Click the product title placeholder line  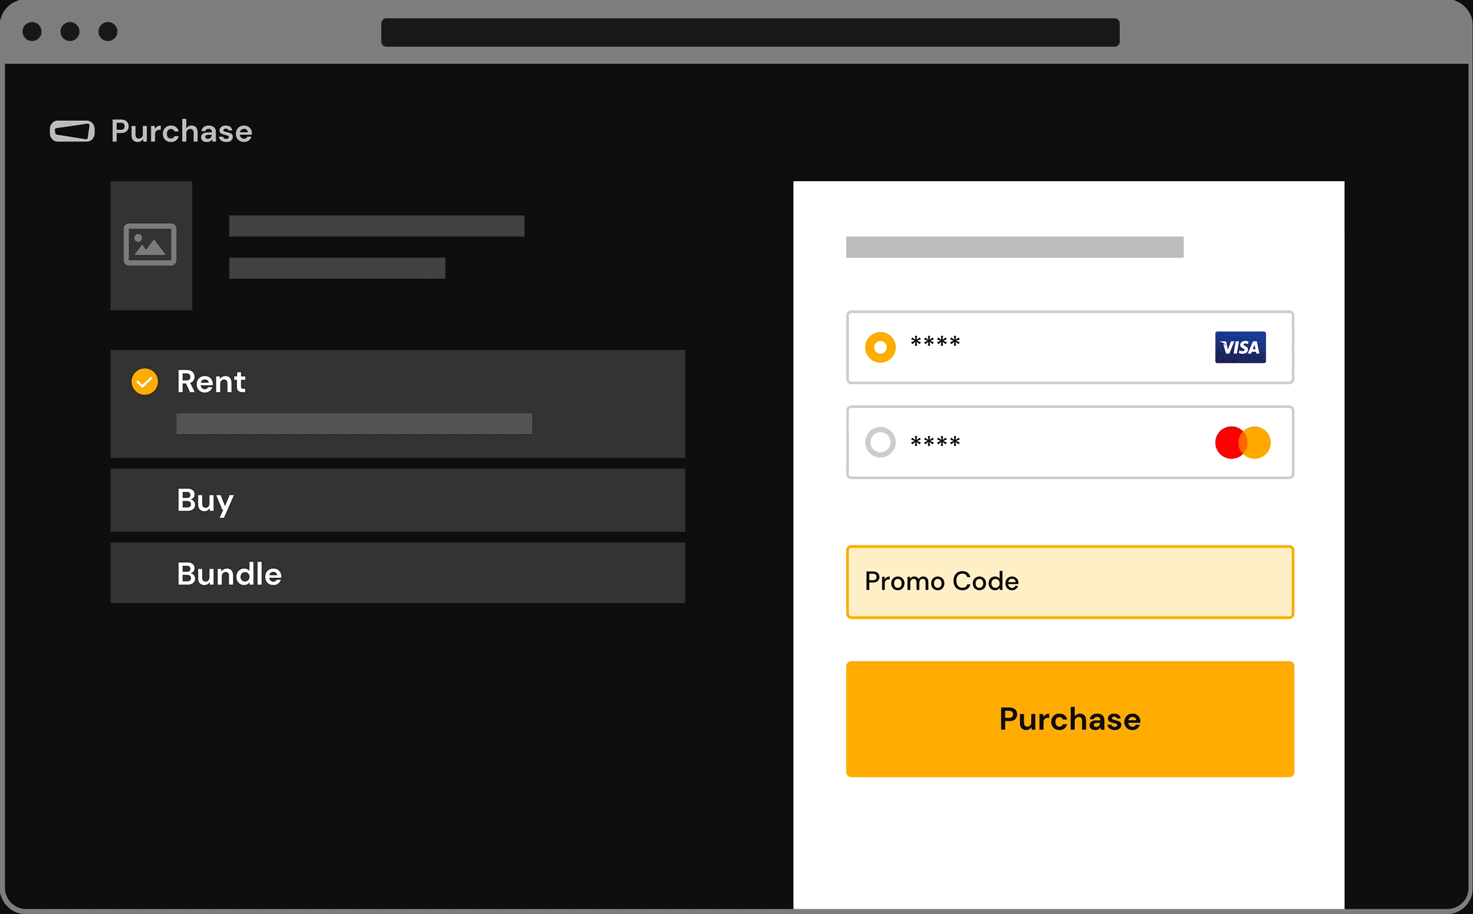tap(376, 226)
